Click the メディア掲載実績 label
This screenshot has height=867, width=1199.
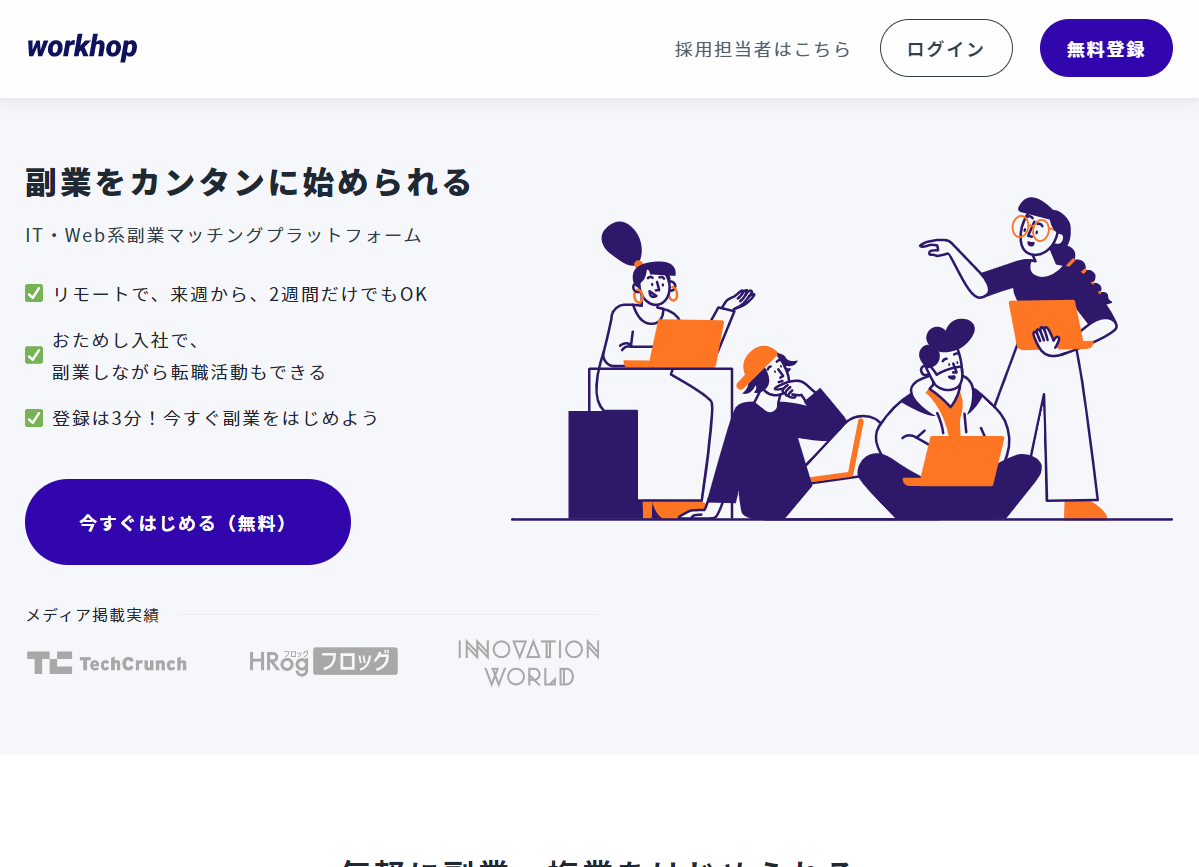click(x=93, y=615)
